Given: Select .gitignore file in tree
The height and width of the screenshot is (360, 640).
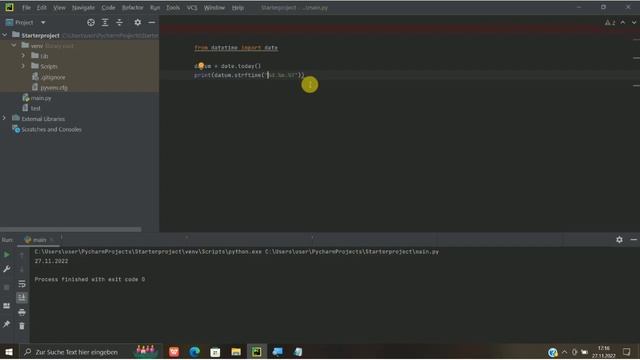Looking at the screenshot, I should (53, 77).
